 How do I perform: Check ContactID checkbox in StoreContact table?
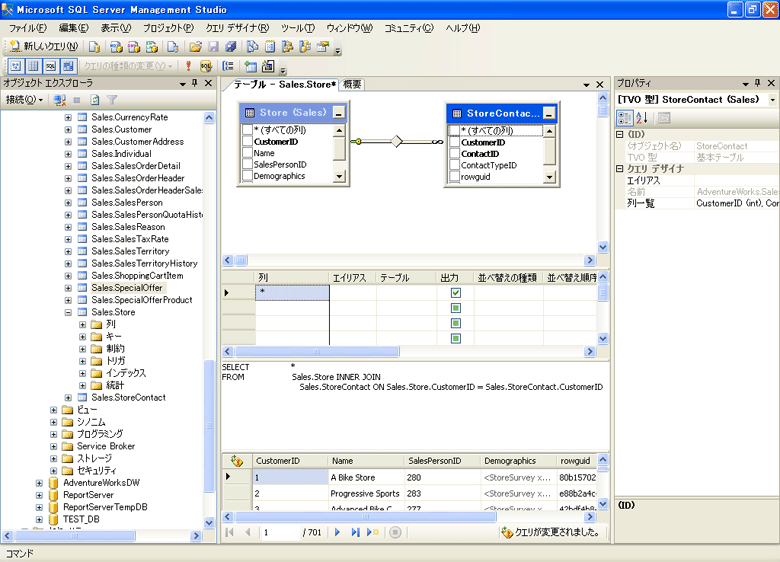[x=454, y=154]
